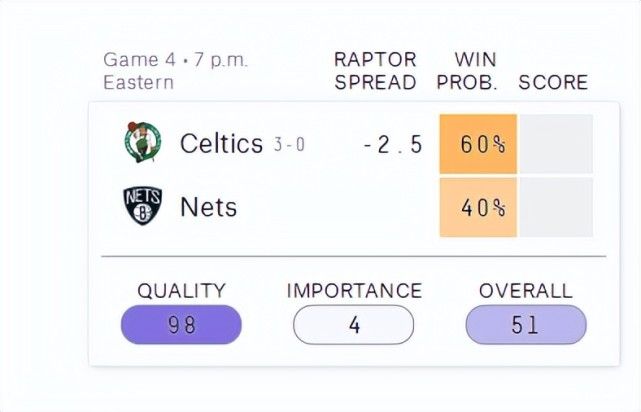
Task: Click the empty Nets score box
Action: tap(555, 208)
